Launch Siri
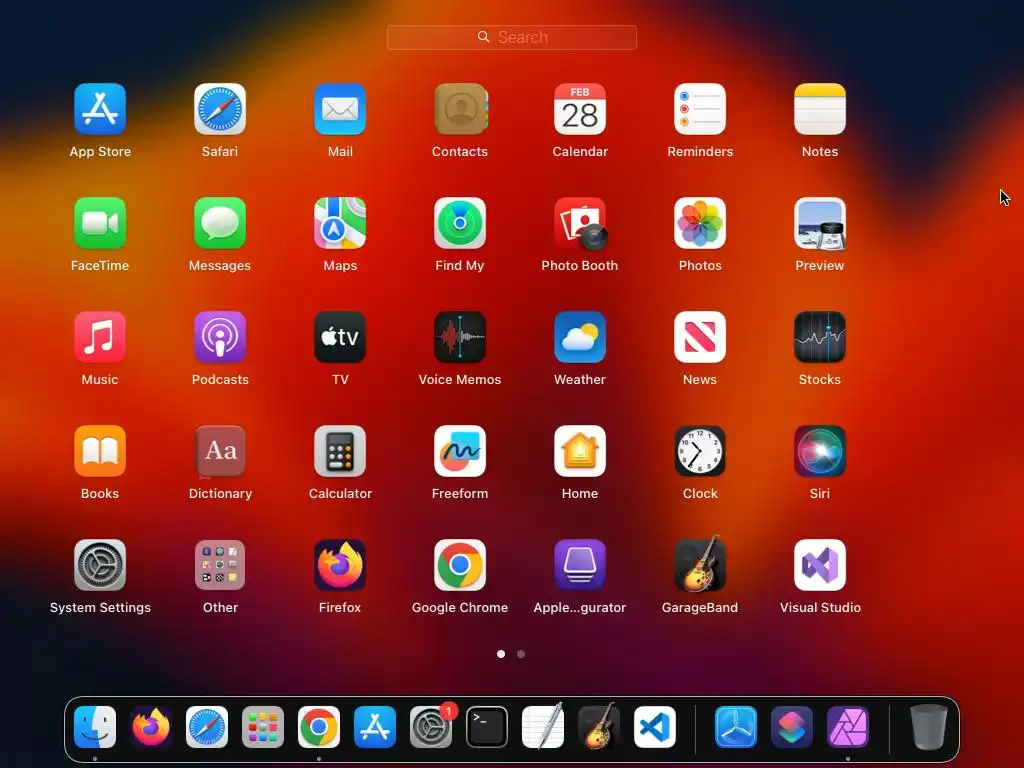1024x768 pixels. [x=820, y=451]
